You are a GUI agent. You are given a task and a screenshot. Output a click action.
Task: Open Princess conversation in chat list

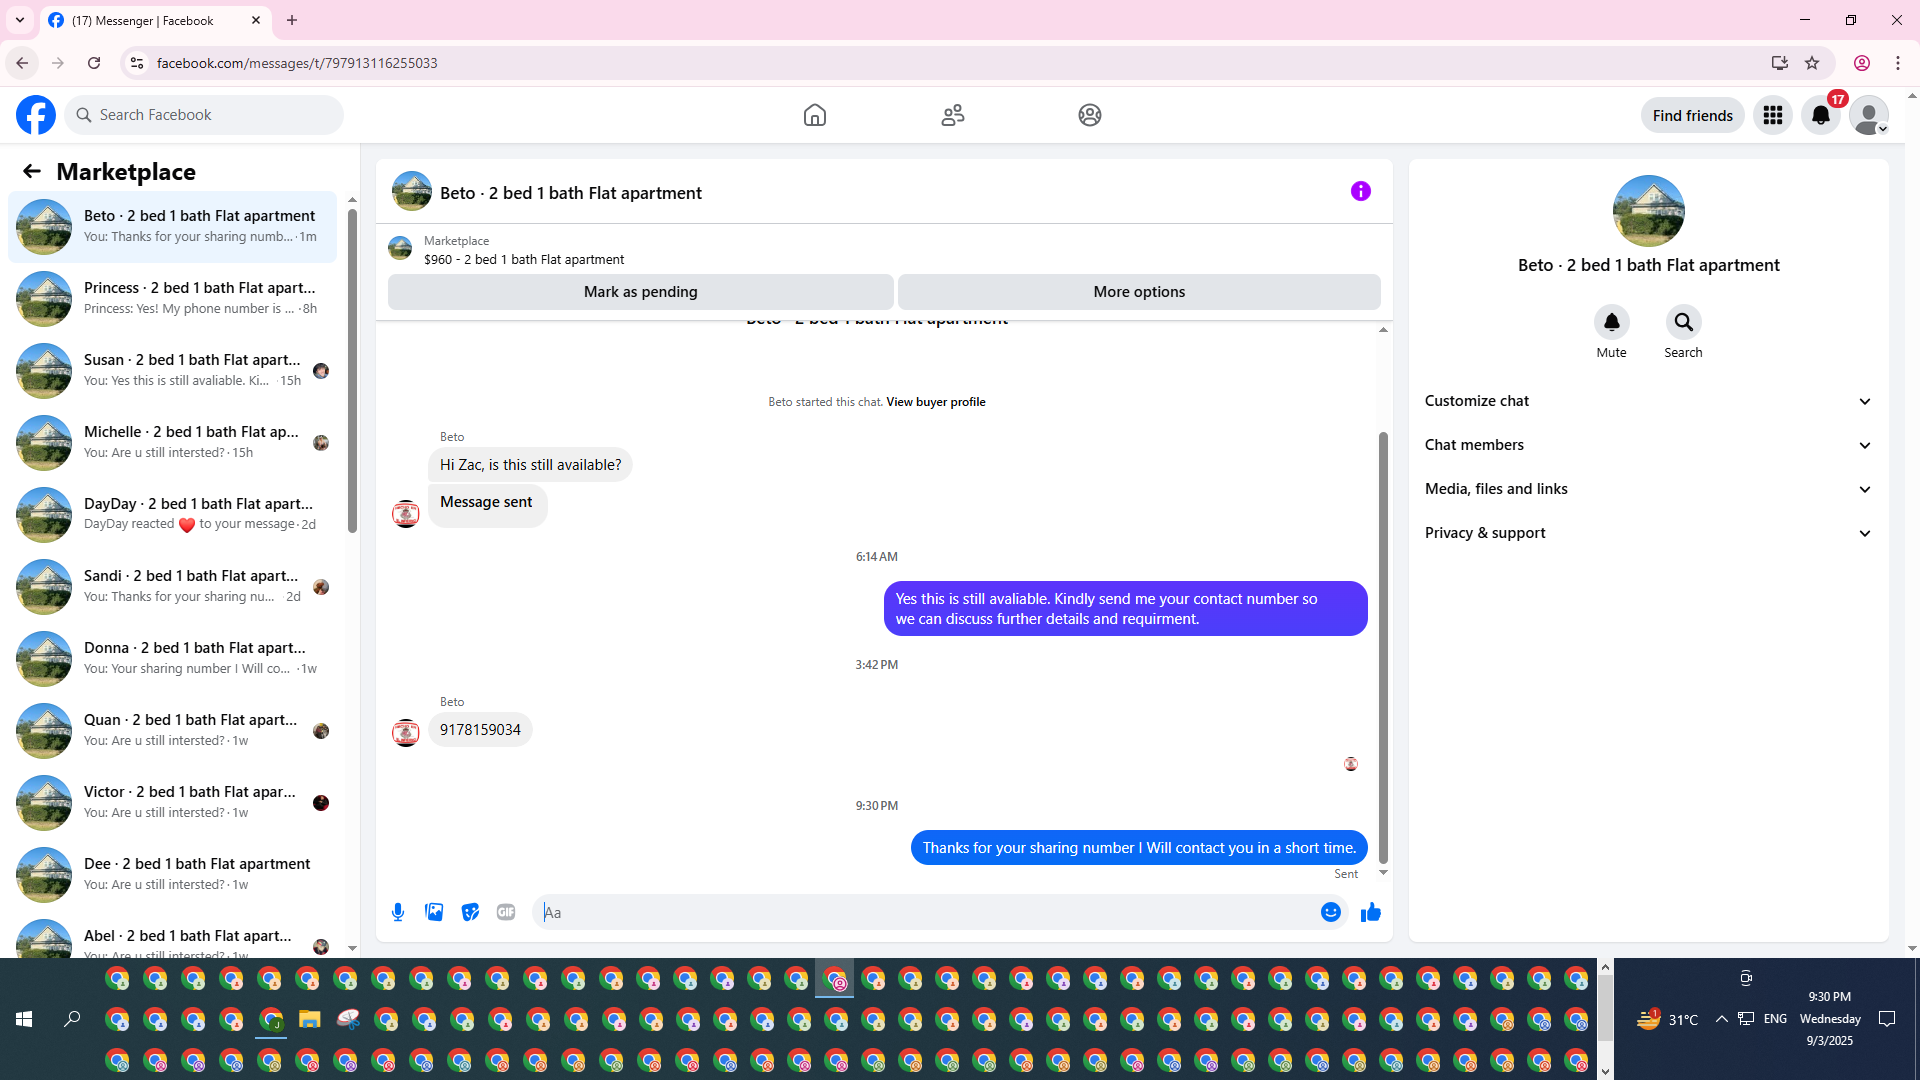[172, 299]
